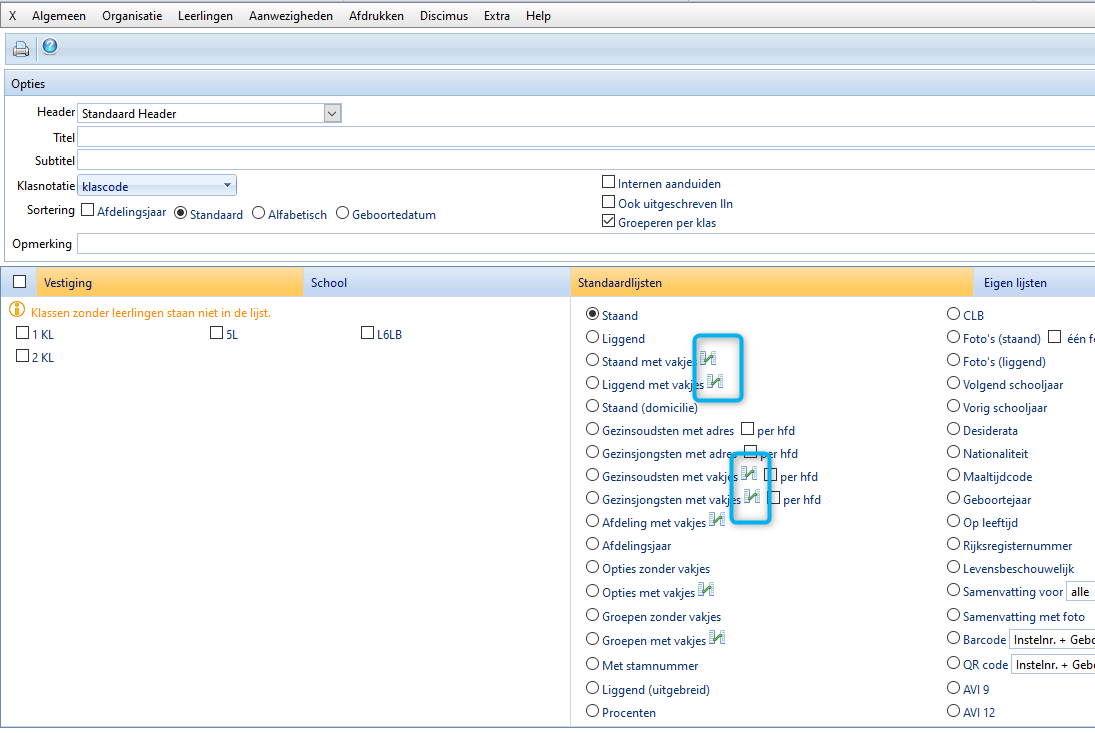The height and width of the screenshot is (733, 1095).
Task: Choose the Liggend list layout
Action: (593, 338)
